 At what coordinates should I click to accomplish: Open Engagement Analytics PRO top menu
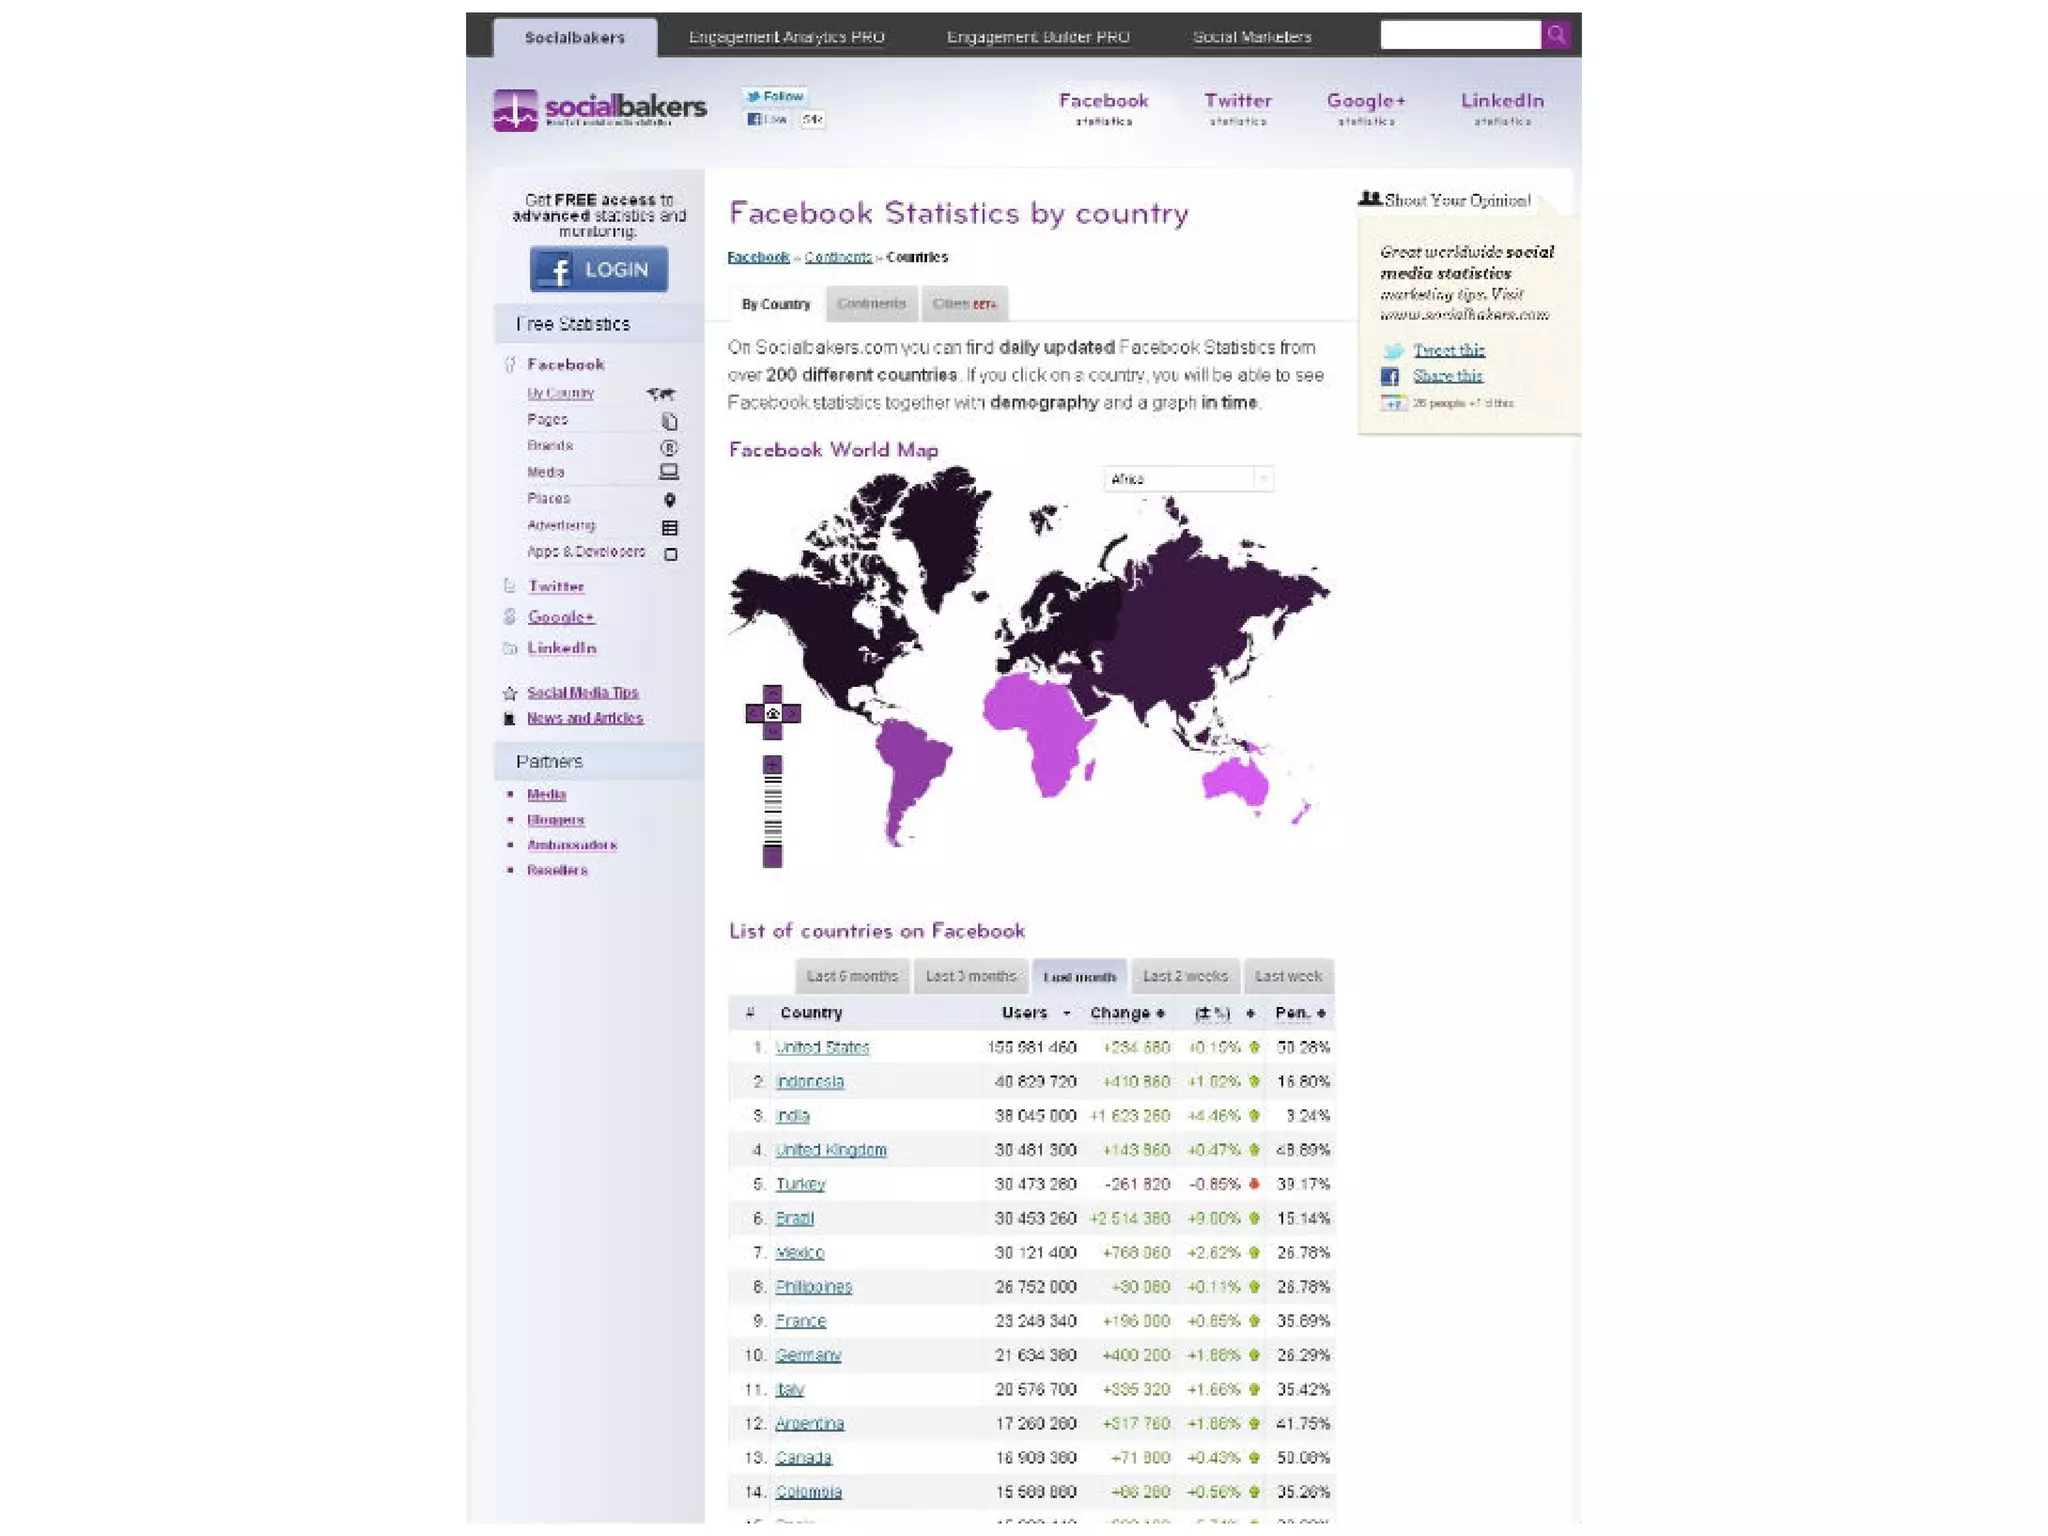tap(786, 37)
